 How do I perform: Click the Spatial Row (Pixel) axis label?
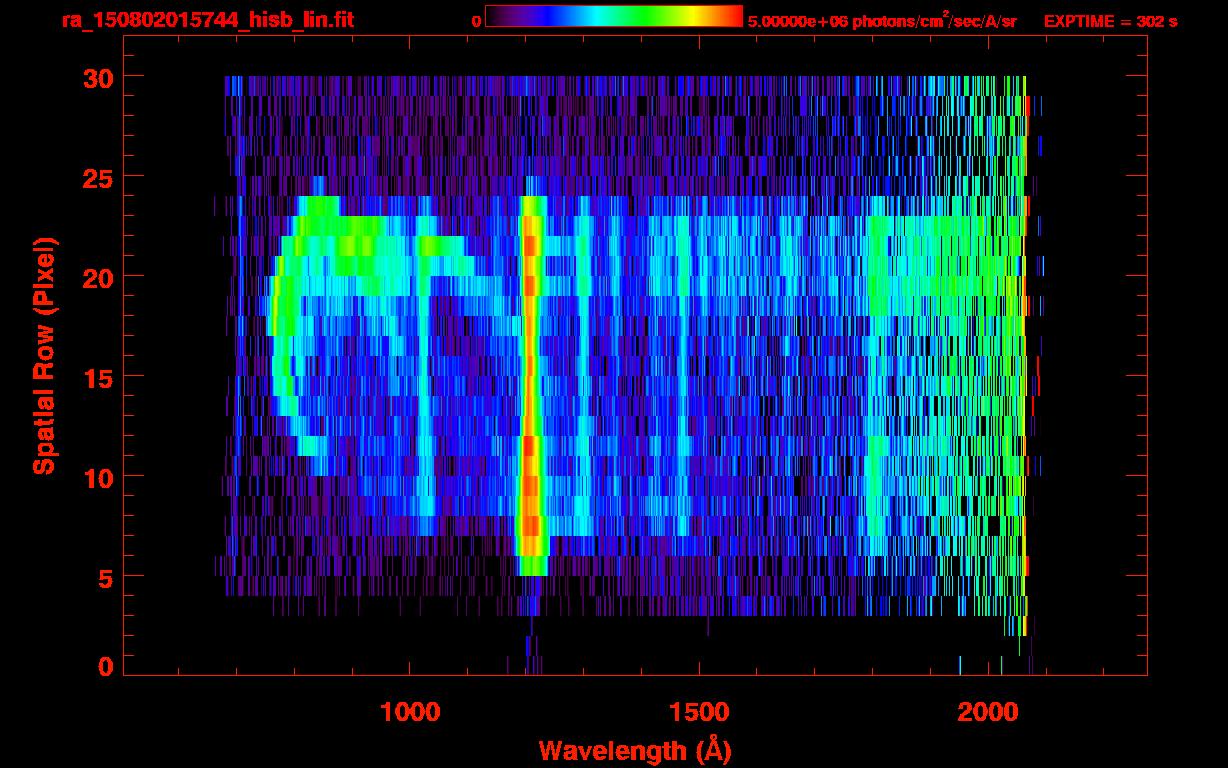pos(44,355)
